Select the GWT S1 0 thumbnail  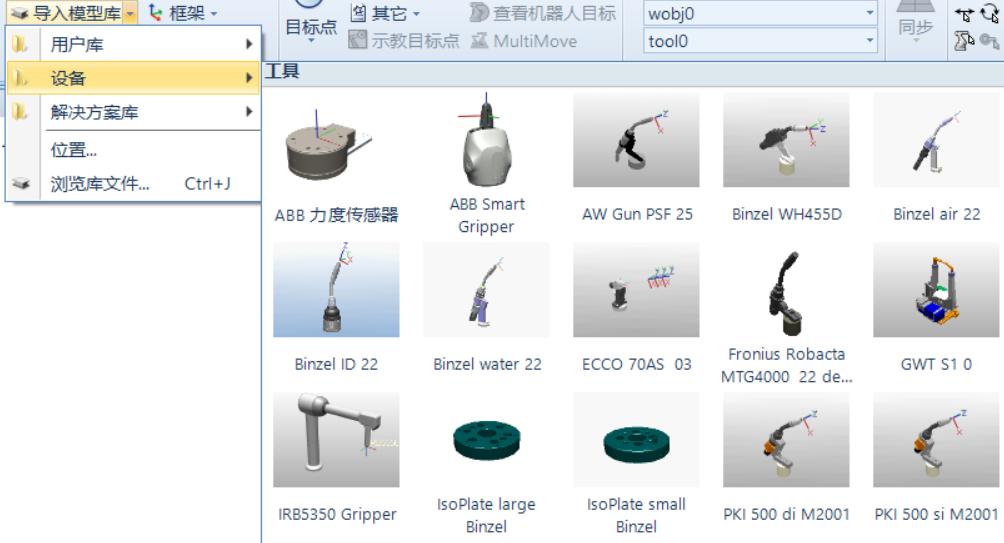point(936,290)
